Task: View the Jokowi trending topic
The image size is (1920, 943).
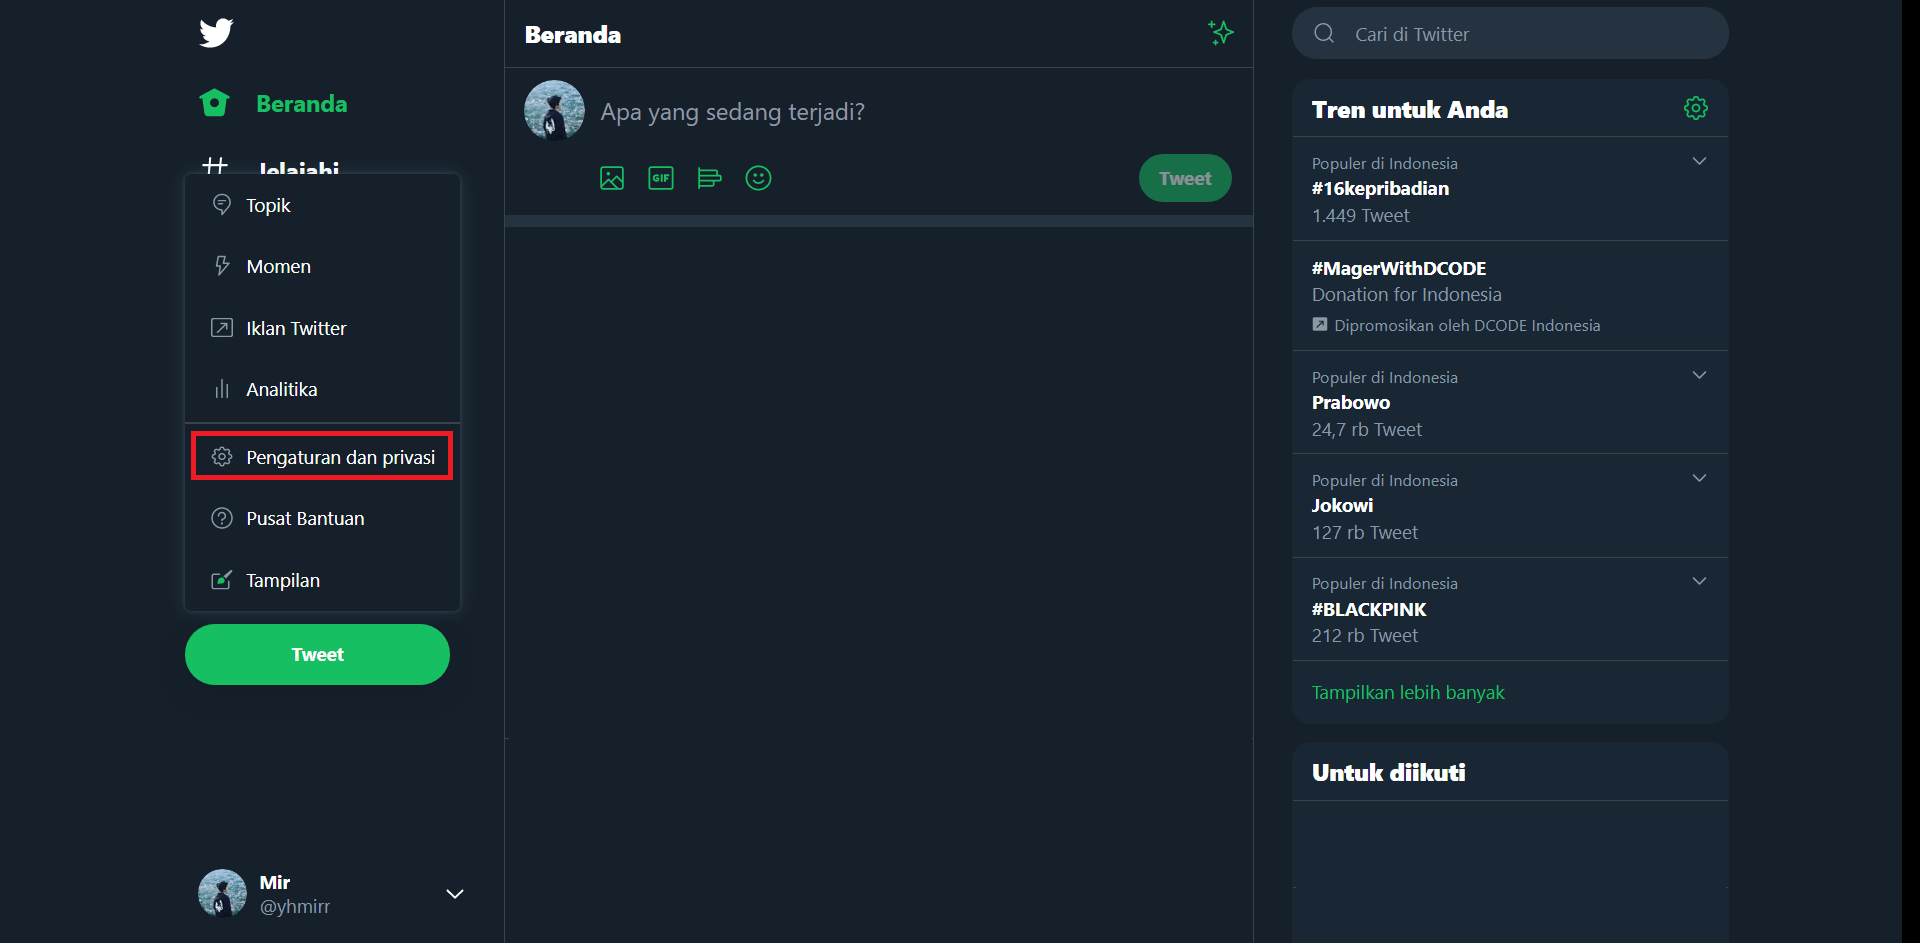Action: click(1510, 506)
